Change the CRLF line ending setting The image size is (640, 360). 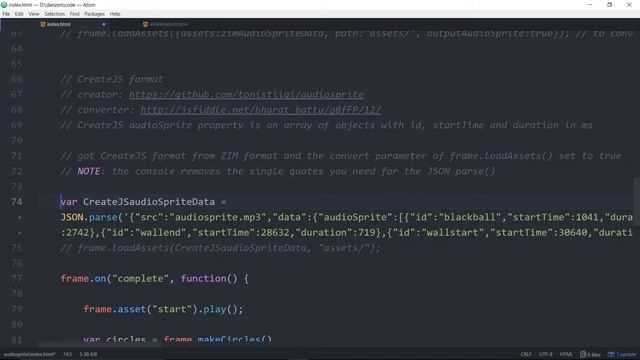[526, 354]
